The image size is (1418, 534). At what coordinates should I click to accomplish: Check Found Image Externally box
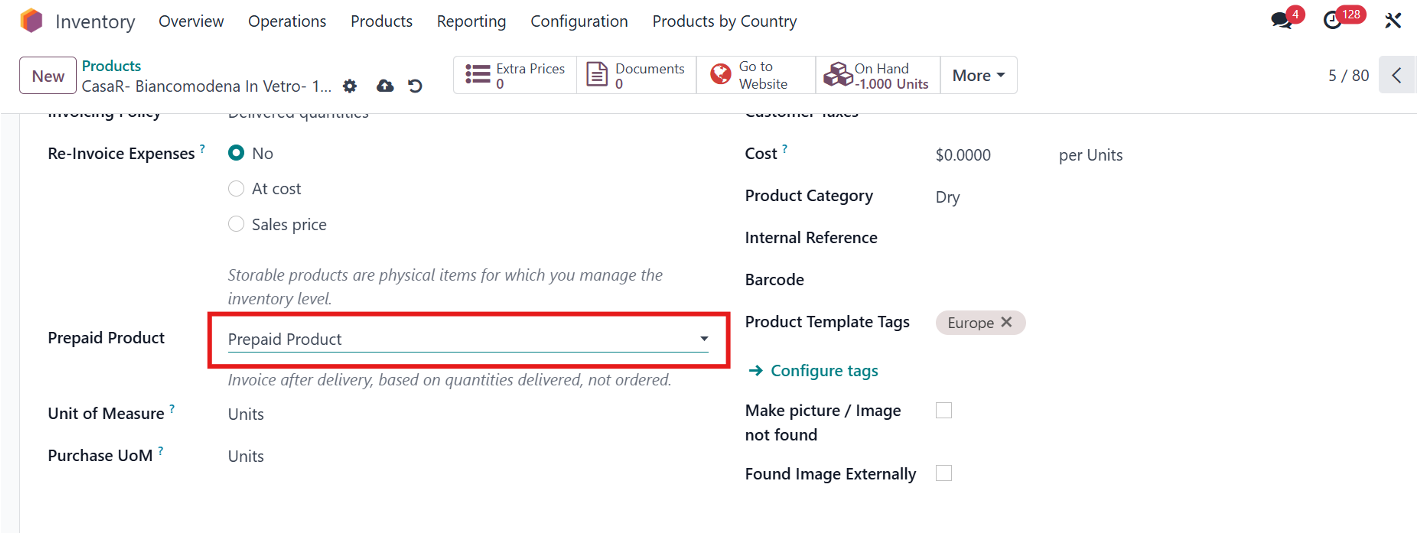[944, 473]
